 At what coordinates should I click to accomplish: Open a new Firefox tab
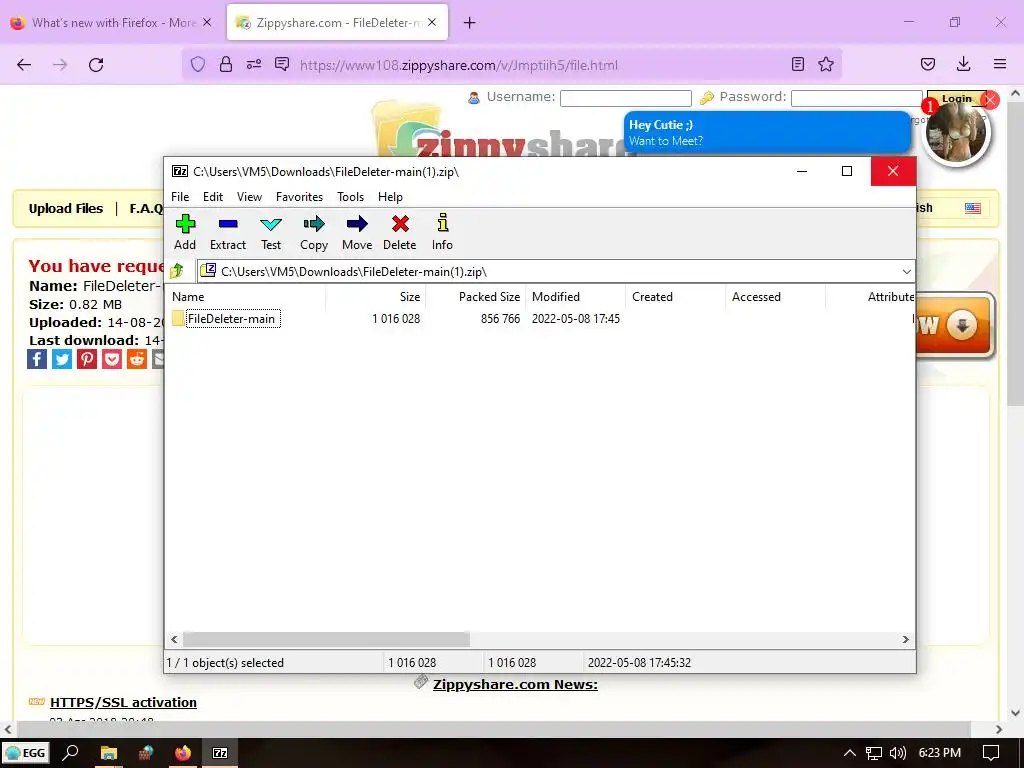point(470,23)
